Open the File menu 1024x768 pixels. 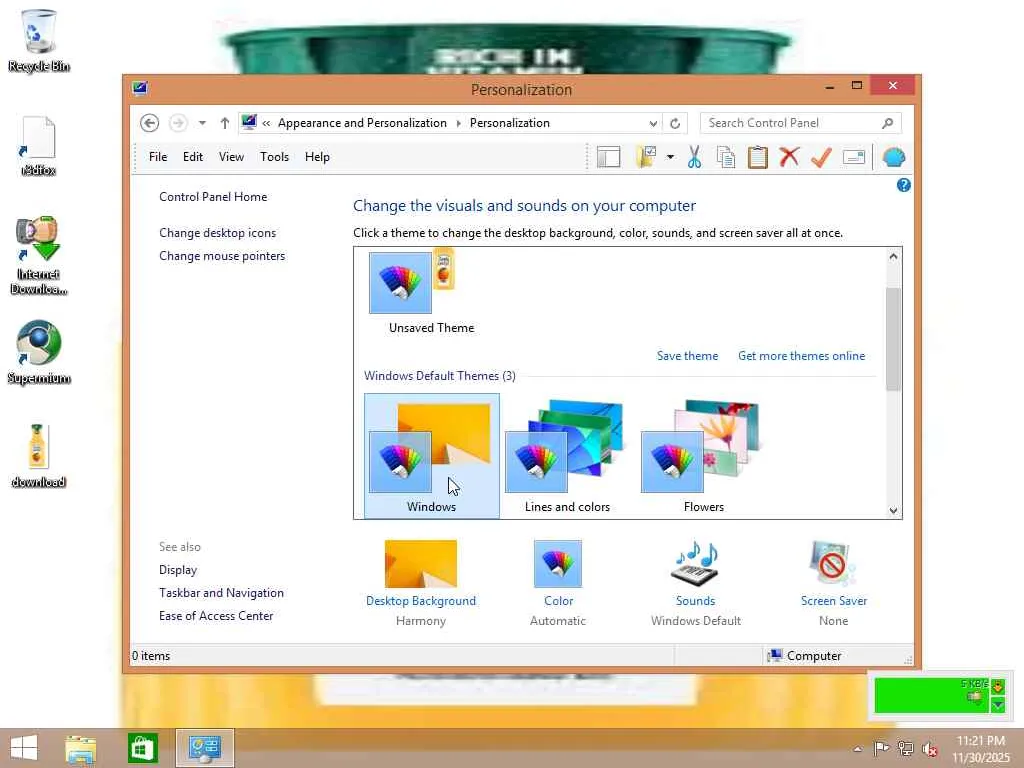click(158, 157)
